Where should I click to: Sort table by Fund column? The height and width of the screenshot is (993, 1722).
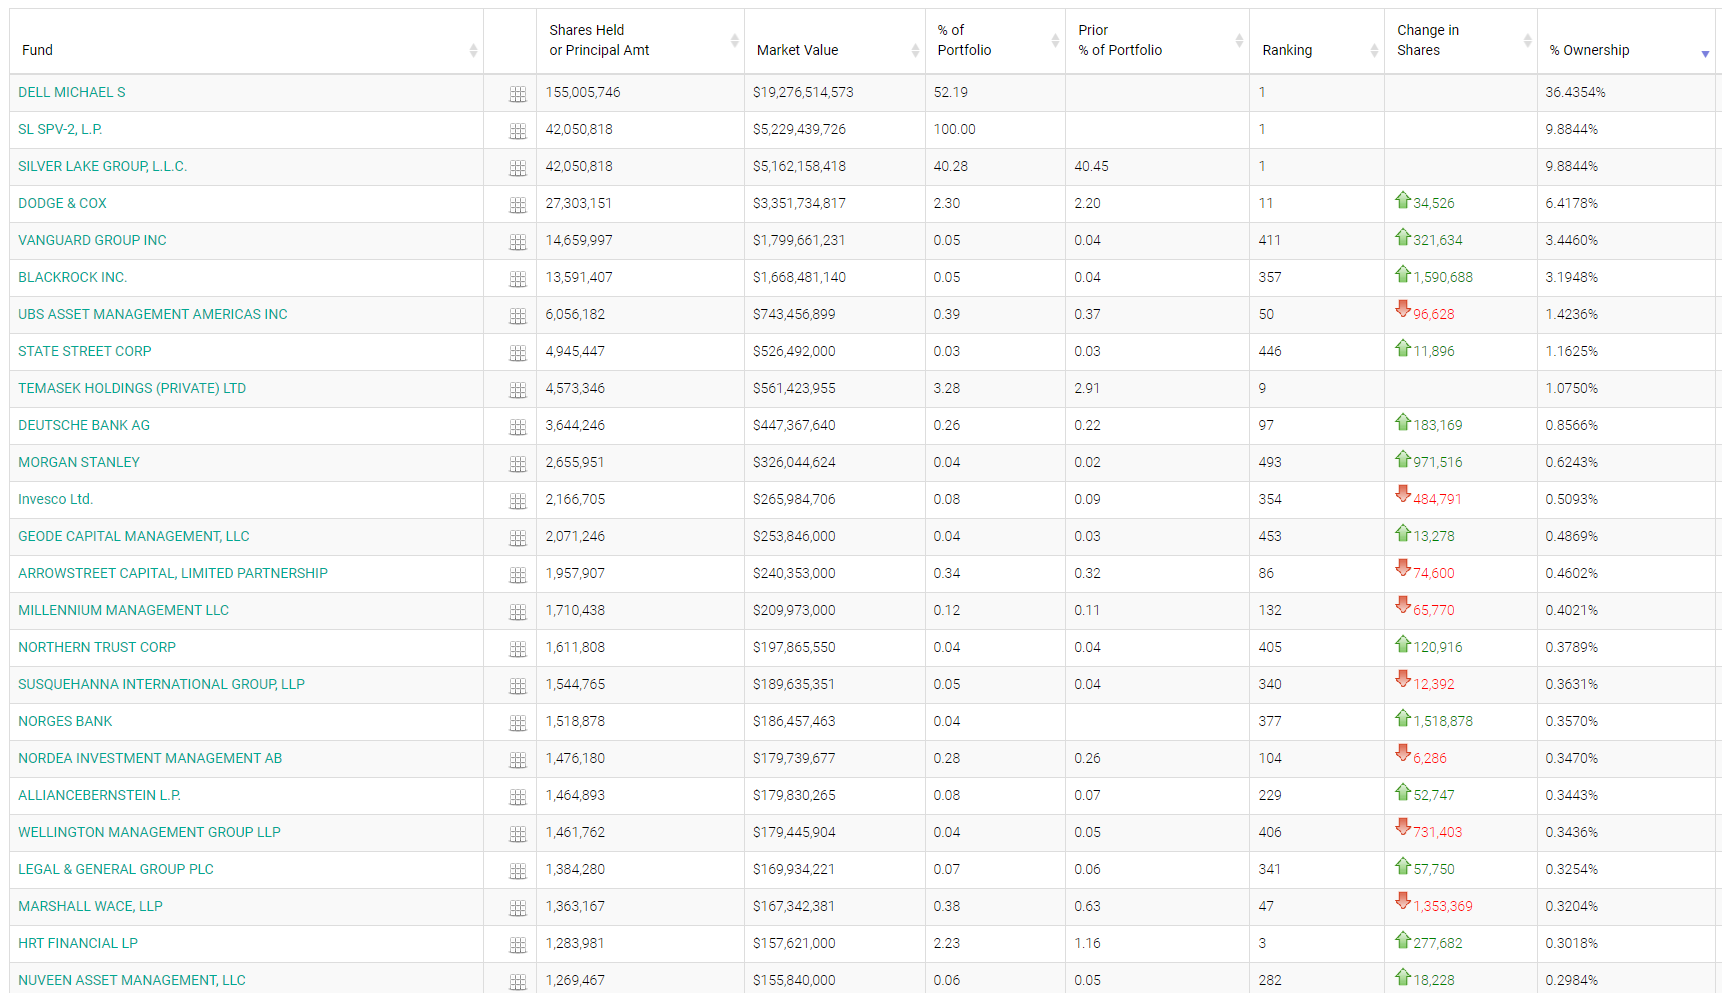(x=246, y=42)
